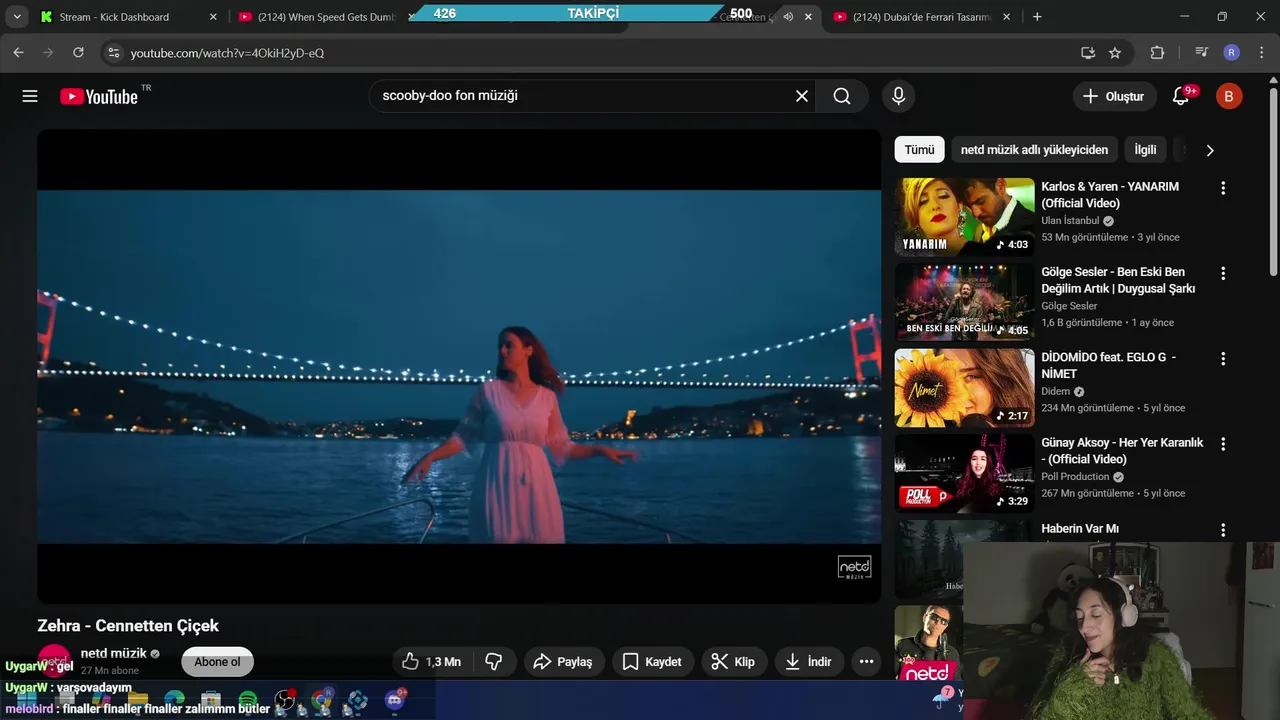
Task: Click the video player area
Action: (x=459, y=366)
